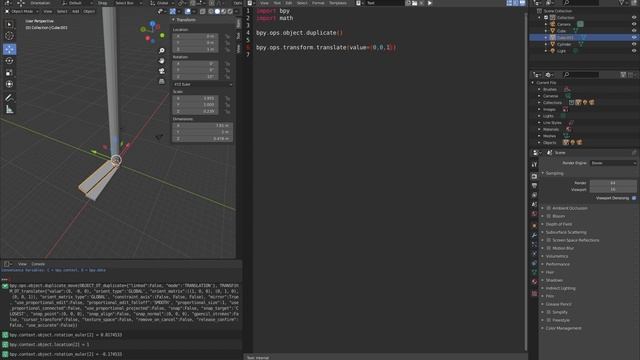Open the Render Engine dropdown
This screenshot has height=360, width=640.
613,163
